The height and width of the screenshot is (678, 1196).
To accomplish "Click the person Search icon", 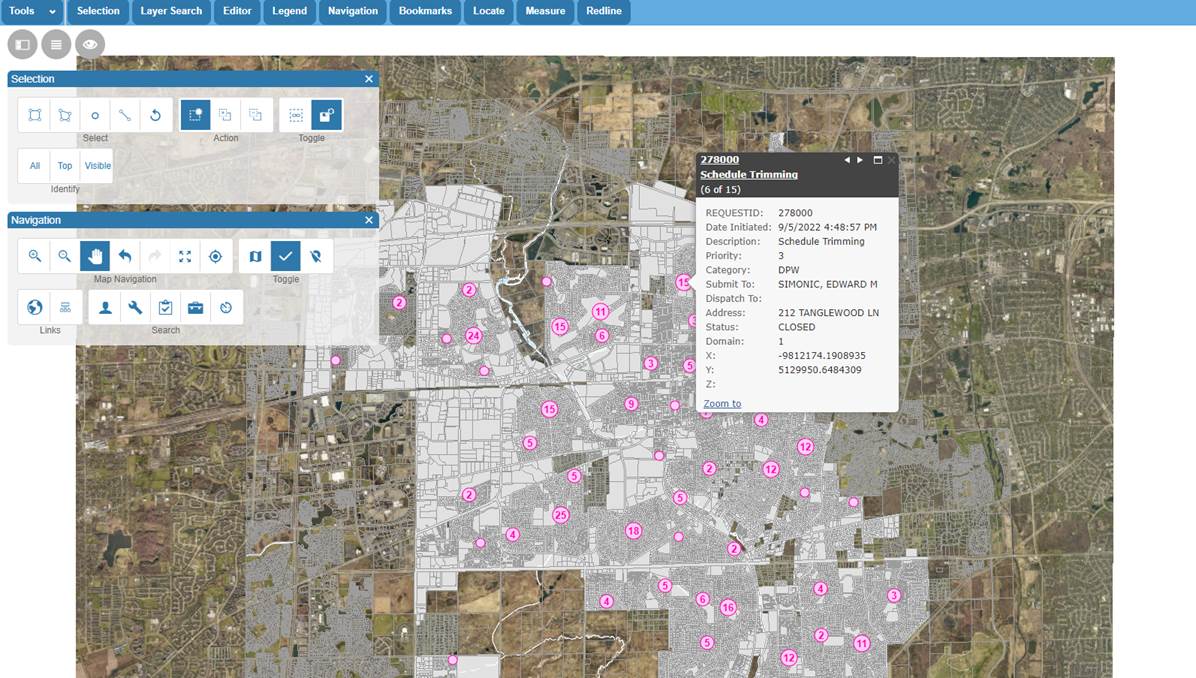I will 105,307.
